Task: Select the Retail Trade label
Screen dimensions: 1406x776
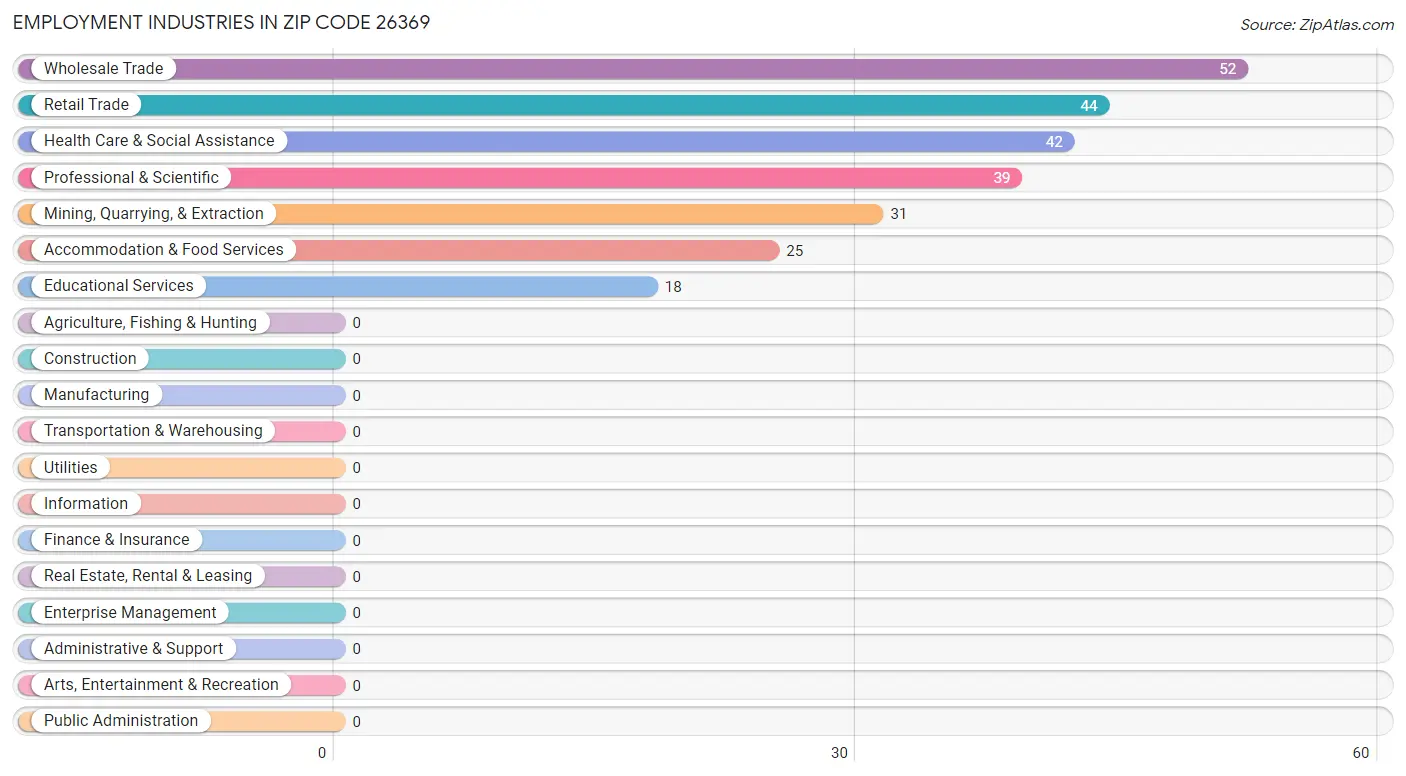Action: 86,105
